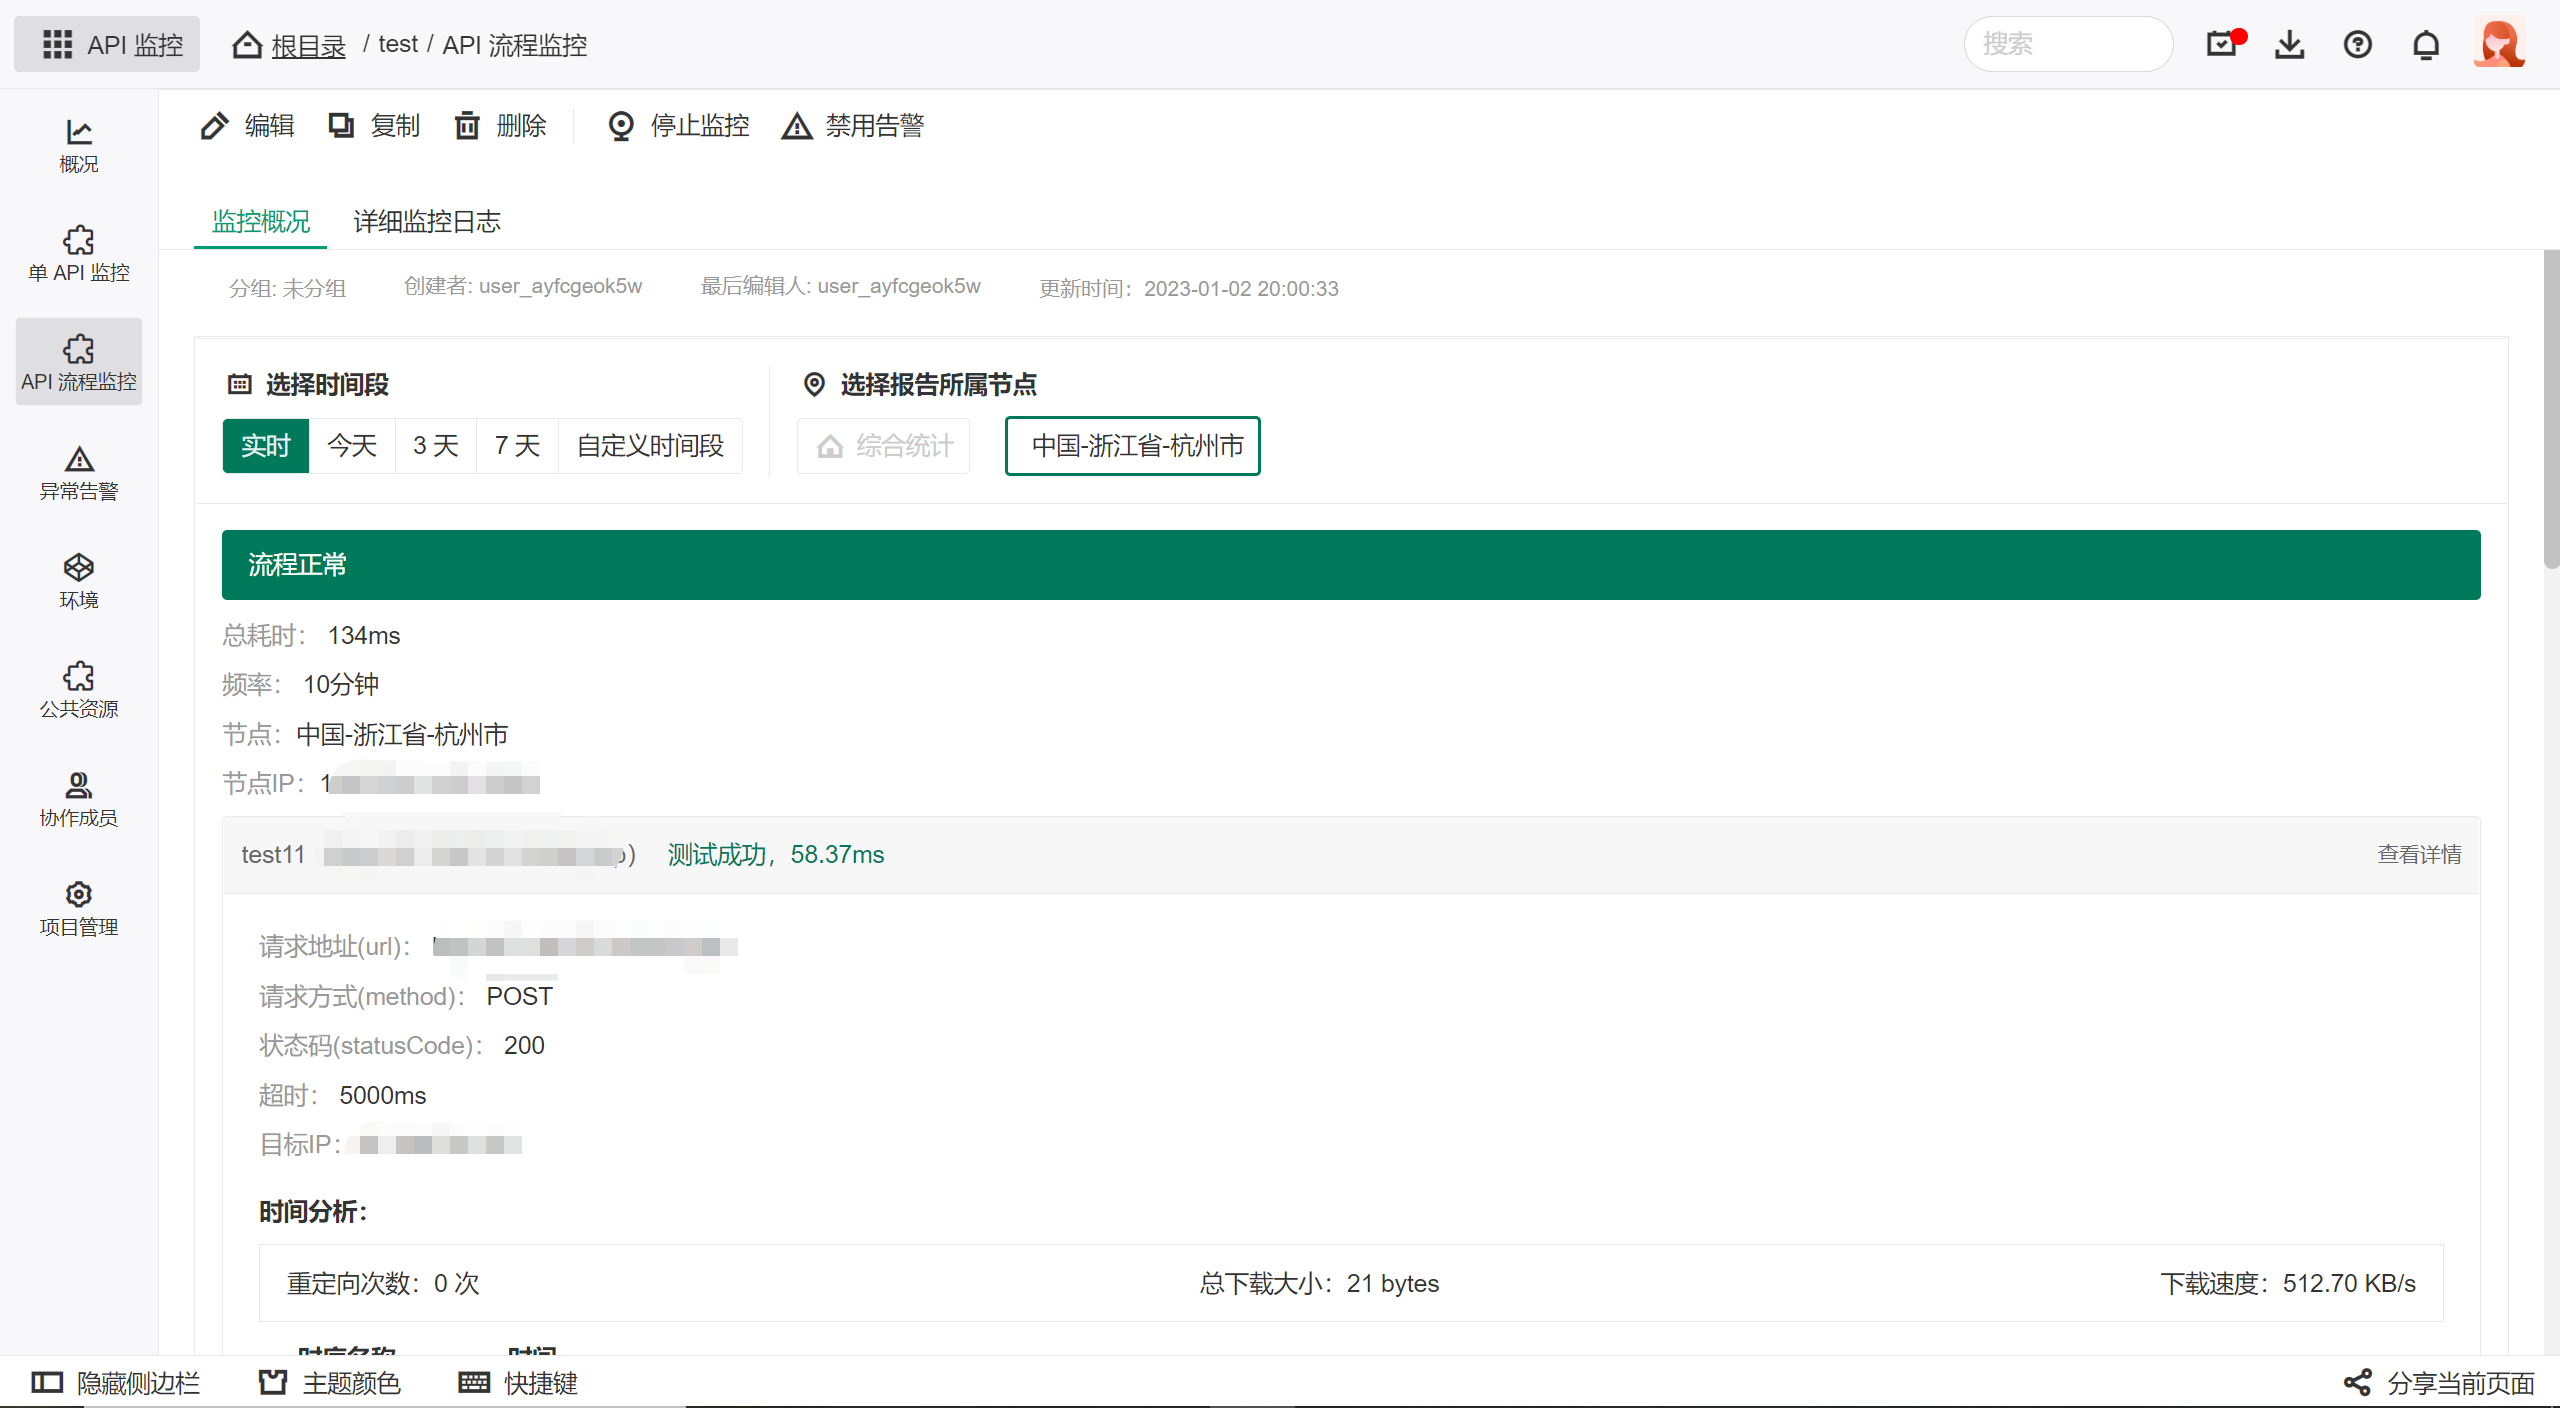This screenshot has height=1408, width=2560.
Task: Select the 7 天 time range
Action: (x=517, y=446)
